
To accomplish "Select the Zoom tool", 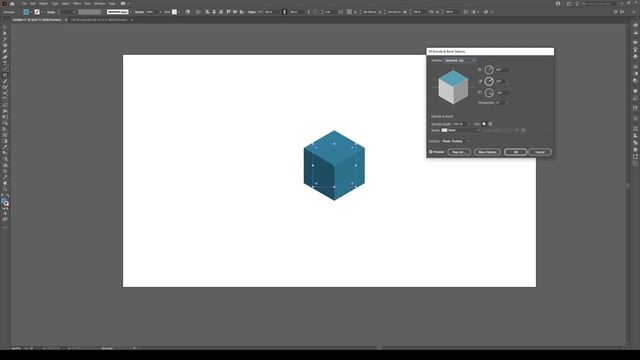I will [5, 189].
